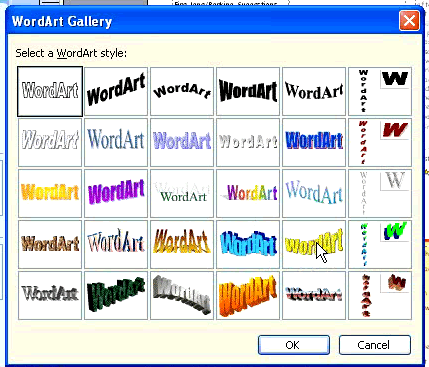The image size is (429, 367).
Task: Select the brown 3D vertical WordArt style
Action: click(x=380, y=295)
